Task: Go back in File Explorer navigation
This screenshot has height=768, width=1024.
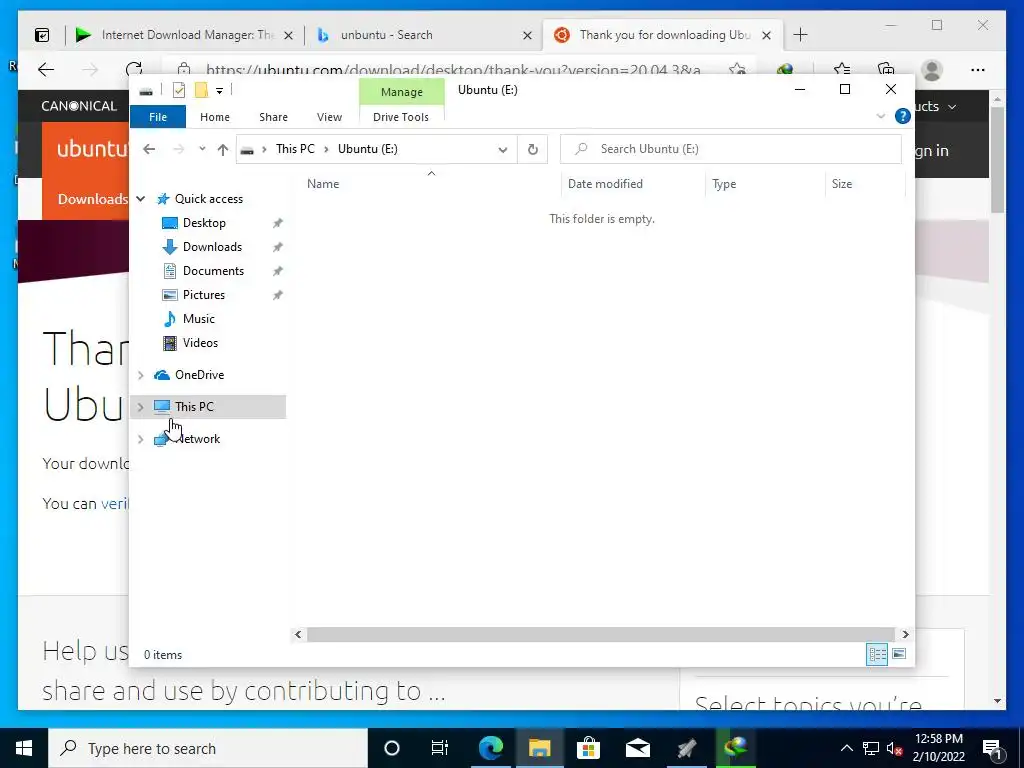Action: coord(149,149)
